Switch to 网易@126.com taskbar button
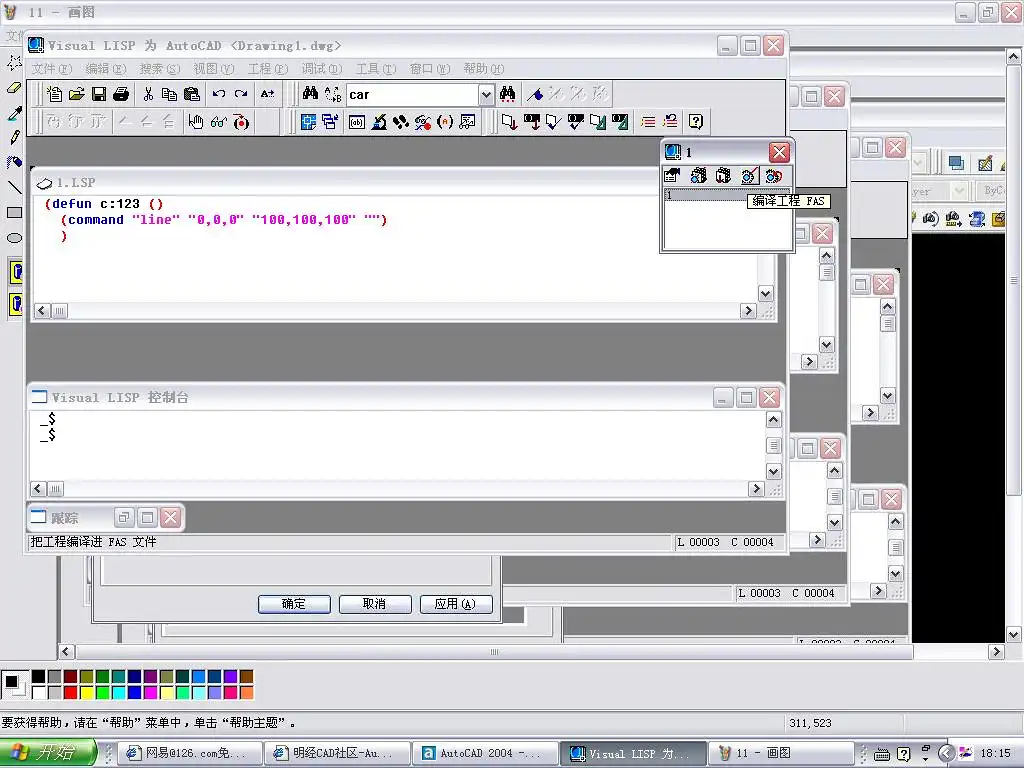Viewport: 1024px width, 768px height. (191, 754)
